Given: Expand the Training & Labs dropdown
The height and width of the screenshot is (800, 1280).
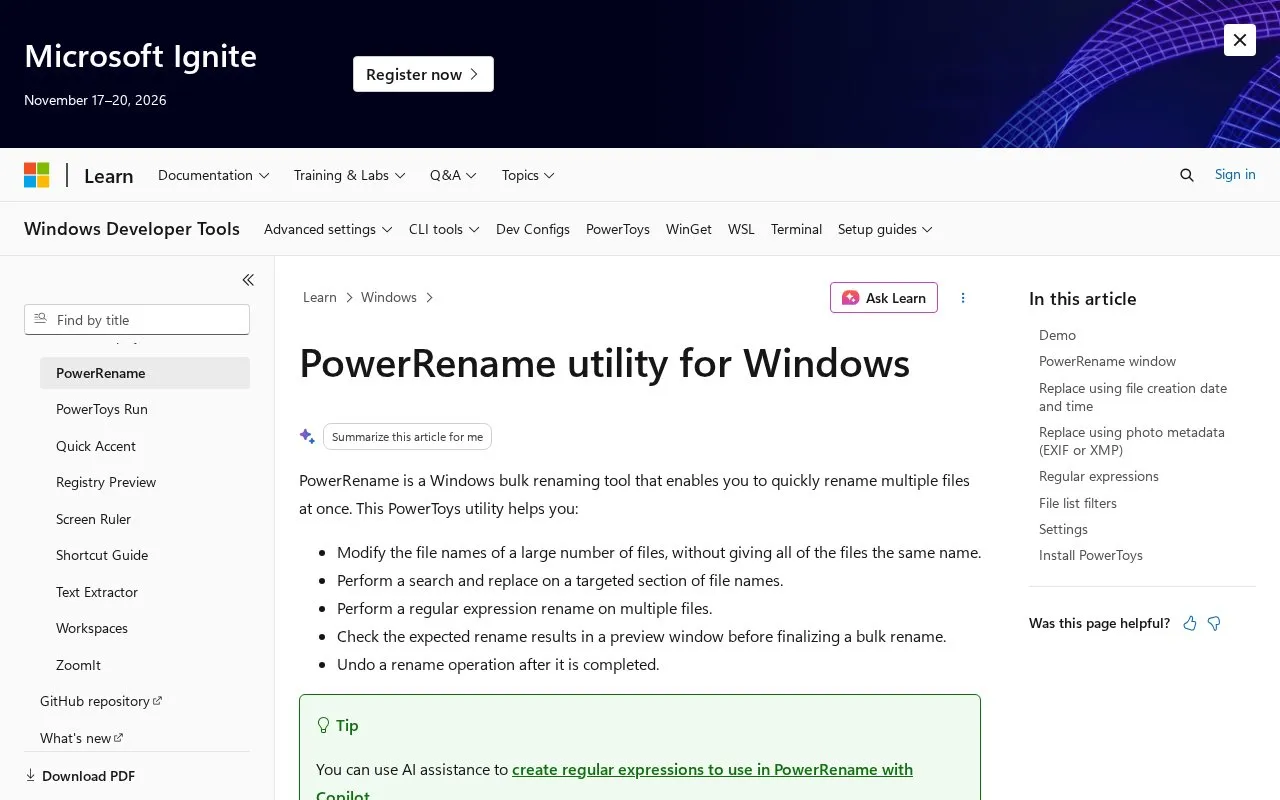Looking at the screenshot, I should click(x=350, y=175).
